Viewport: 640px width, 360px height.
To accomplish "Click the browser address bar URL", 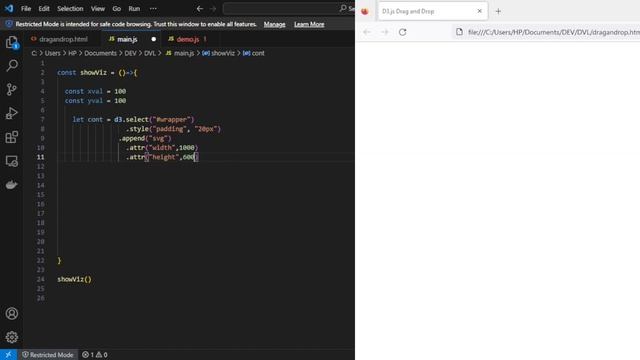I will click(553, 32).
